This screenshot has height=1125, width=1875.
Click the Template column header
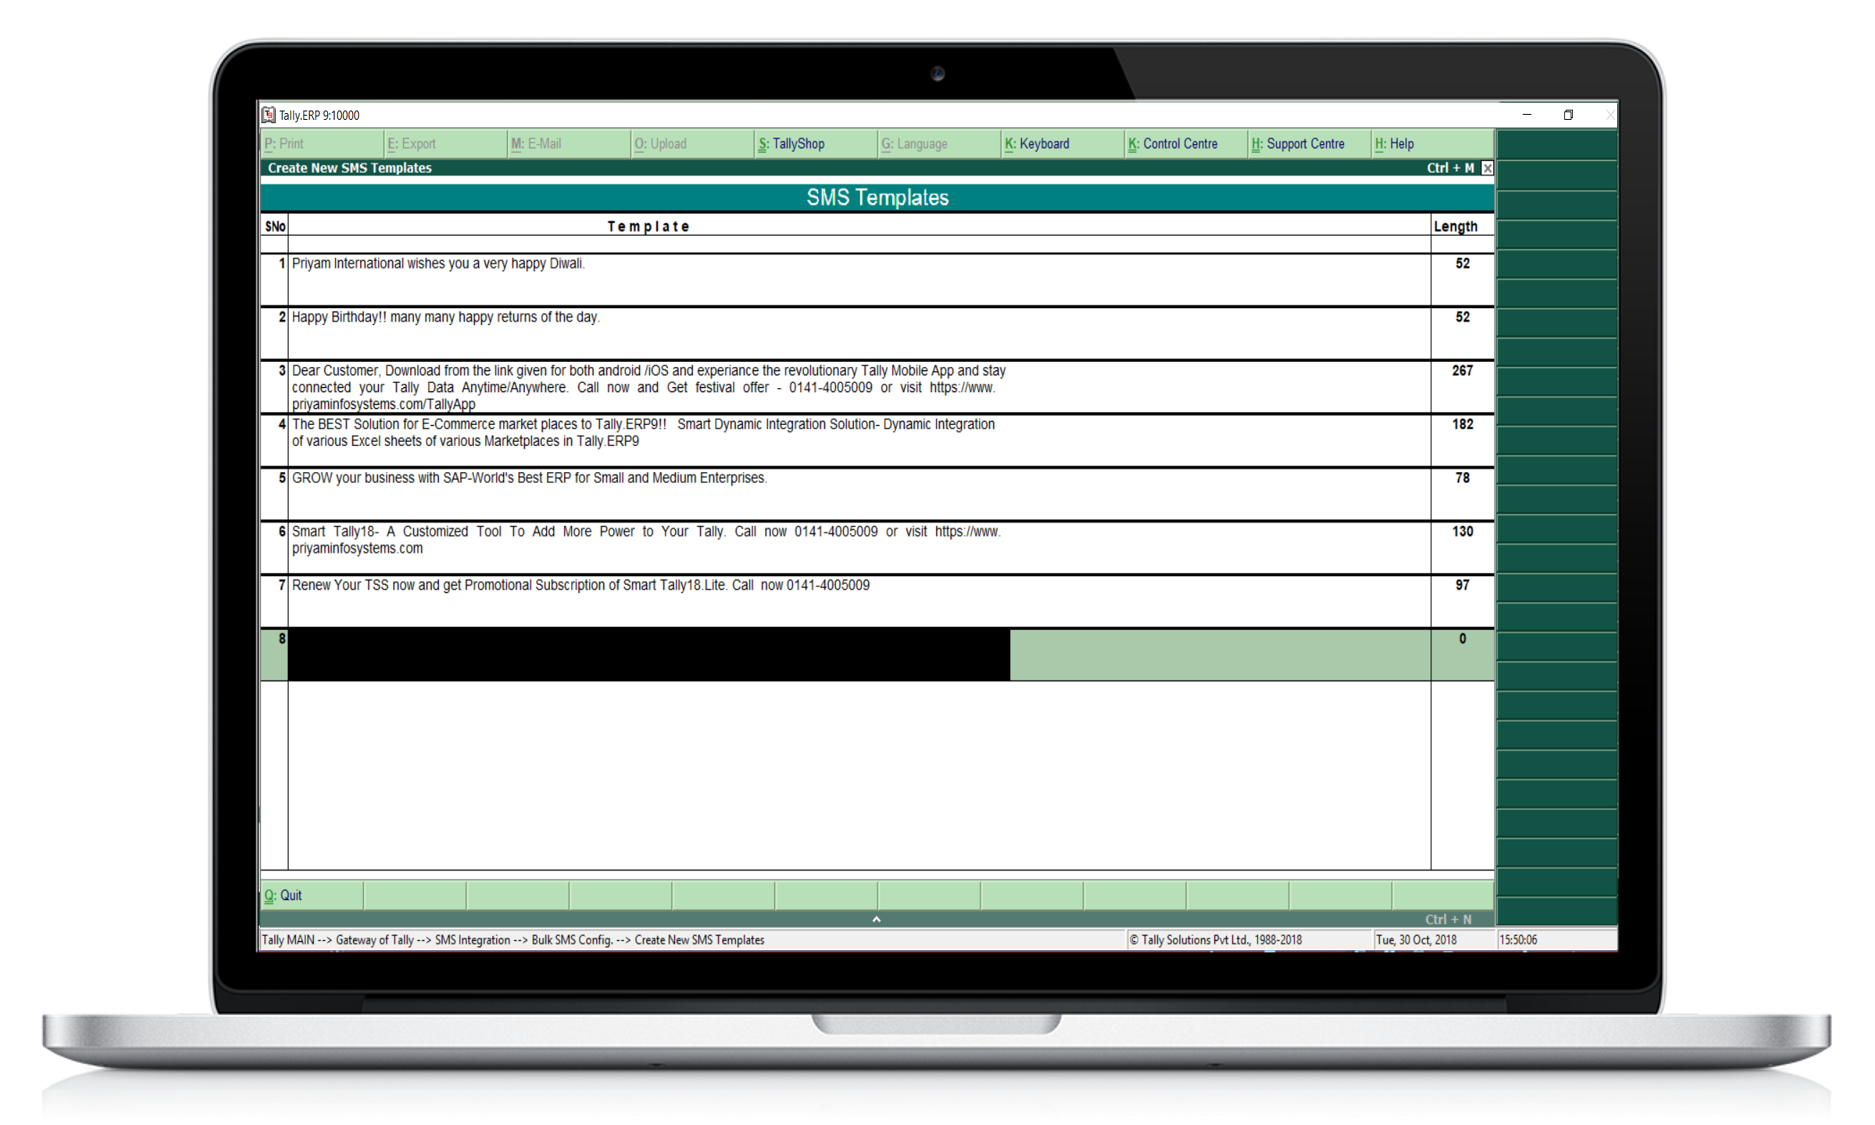648,227
